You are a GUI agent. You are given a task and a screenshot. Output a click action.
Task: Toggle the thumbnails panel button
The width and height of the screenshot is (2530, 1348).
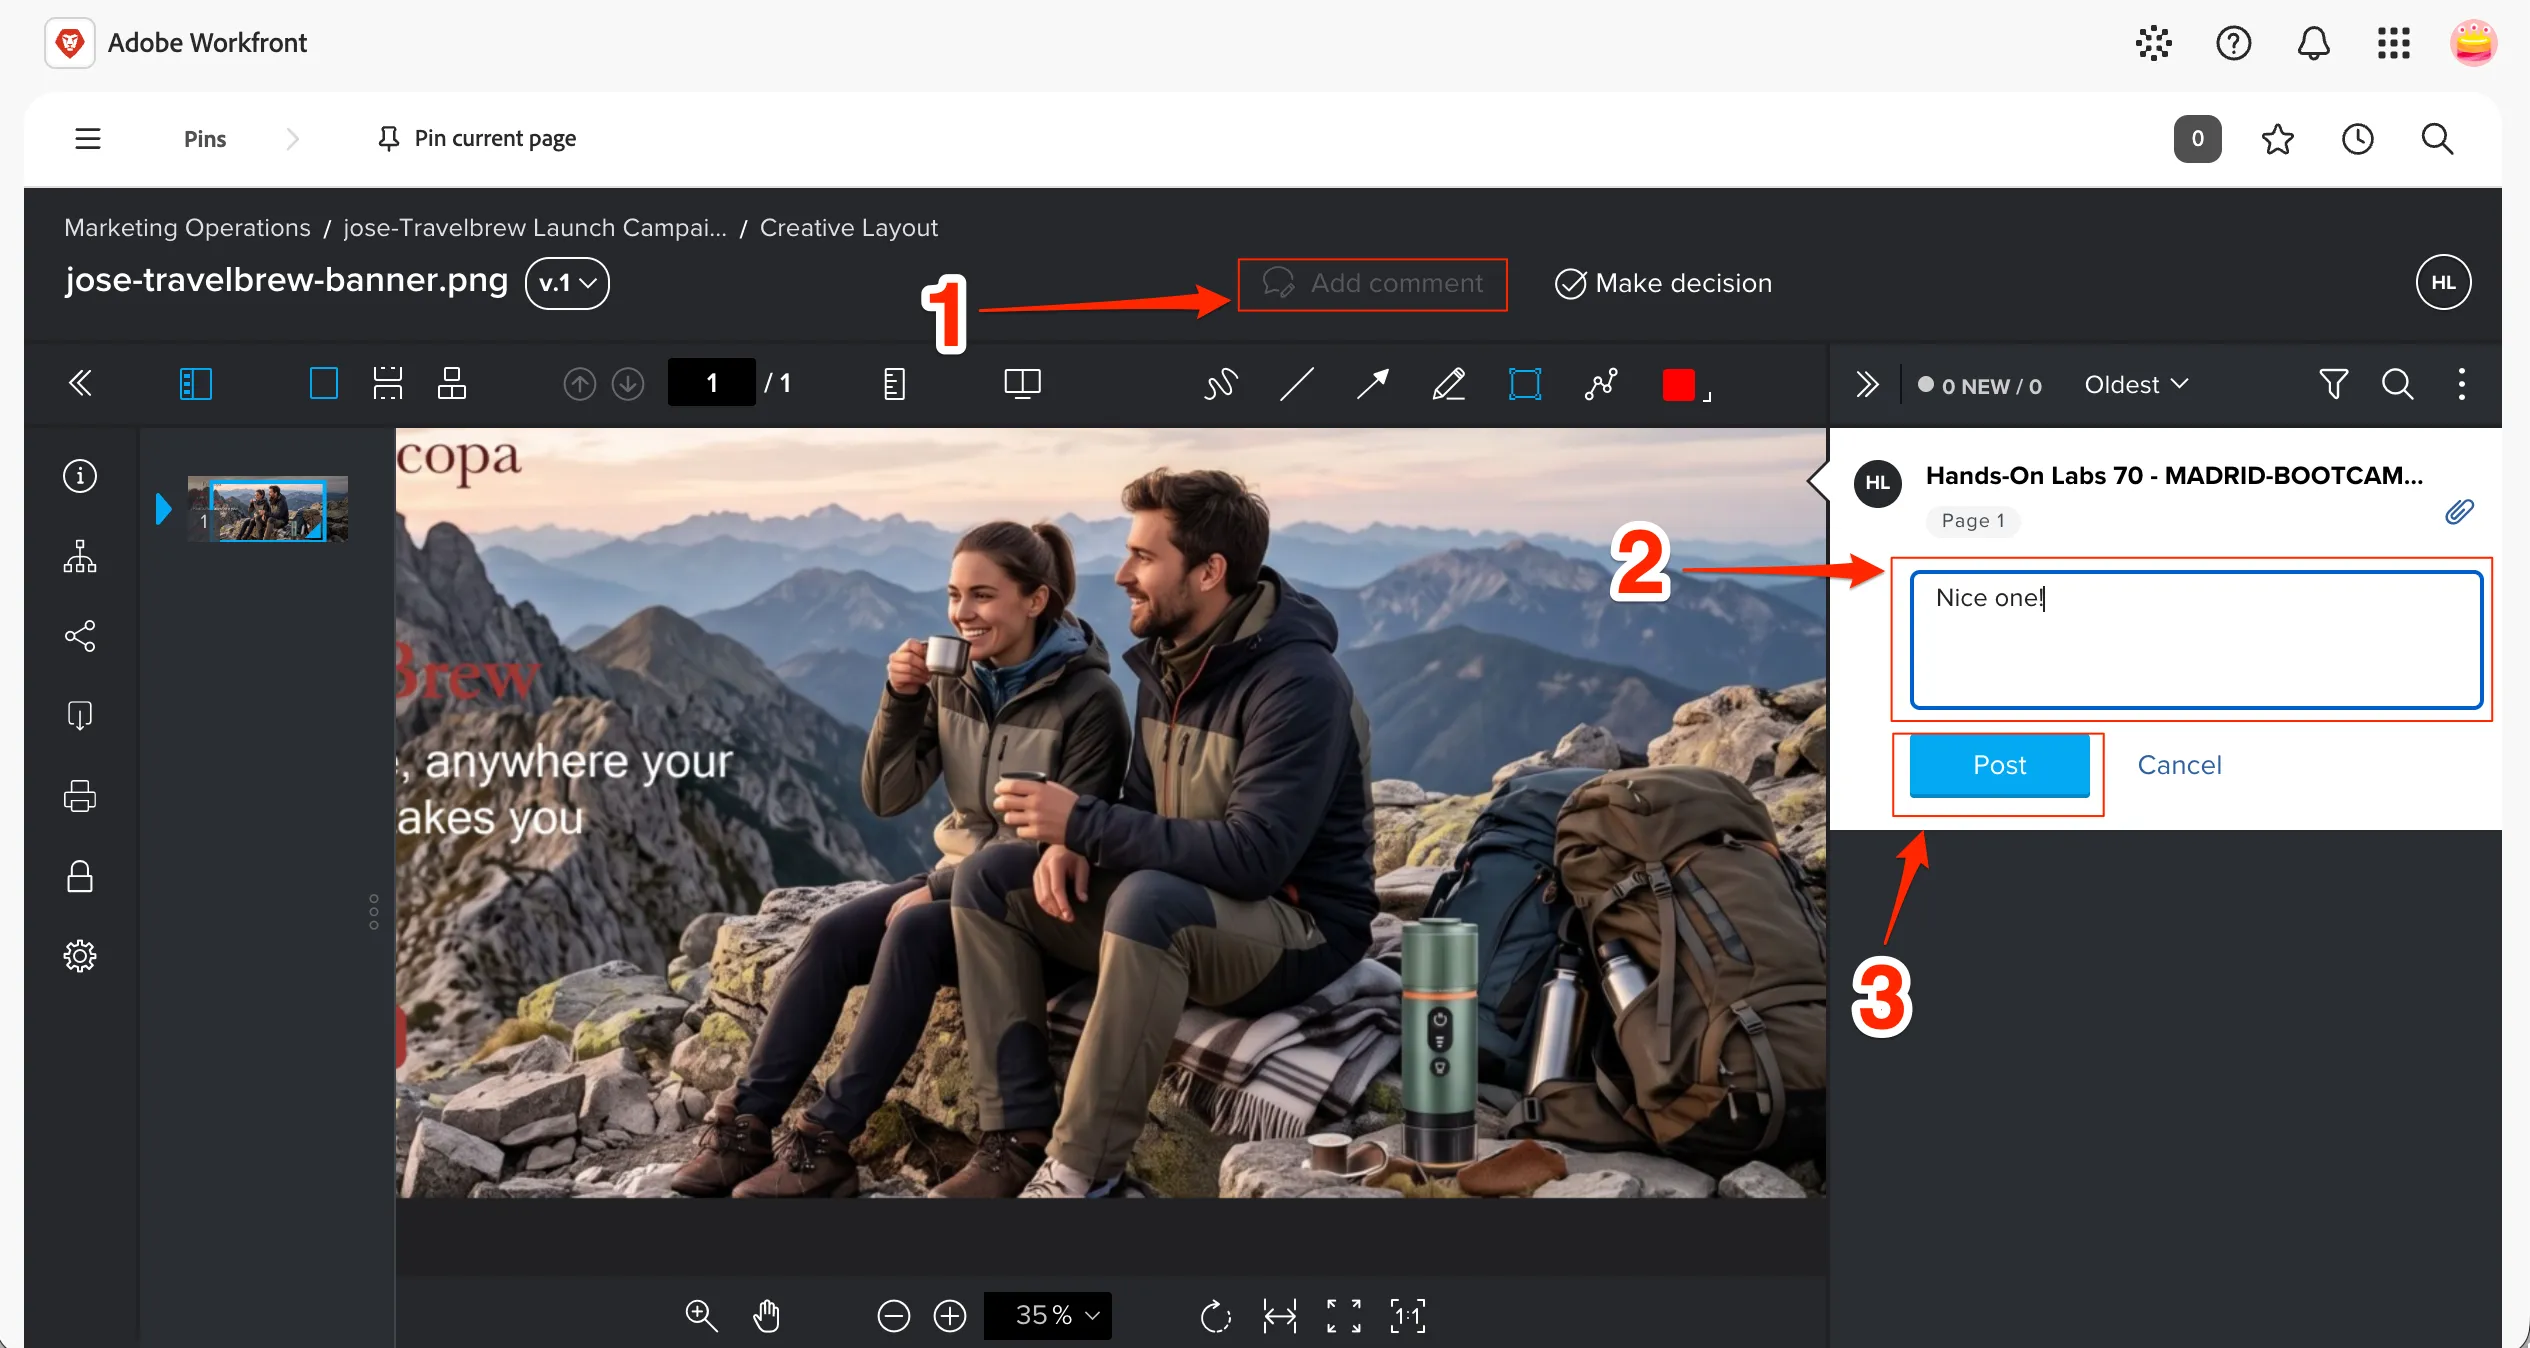[x=196, y=384]
